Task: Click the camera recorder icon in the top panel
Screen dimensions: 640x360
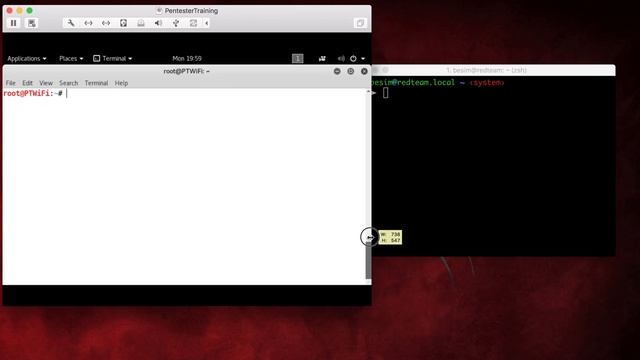Action: (x=322, y=58)
